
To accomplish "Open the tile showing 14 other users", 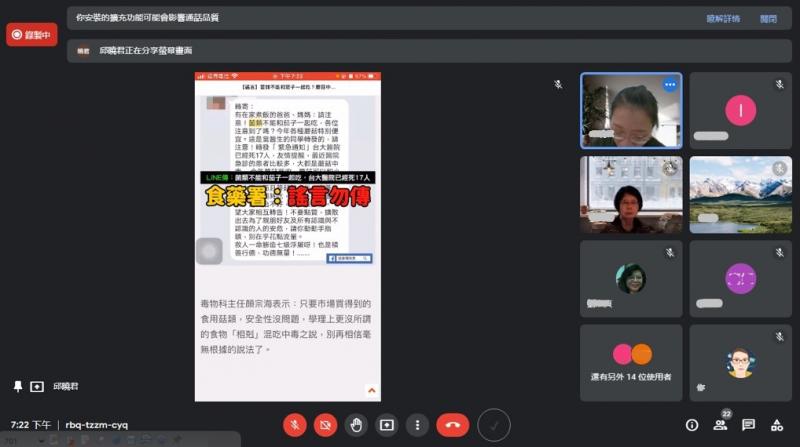I will (x=631, y=361).
